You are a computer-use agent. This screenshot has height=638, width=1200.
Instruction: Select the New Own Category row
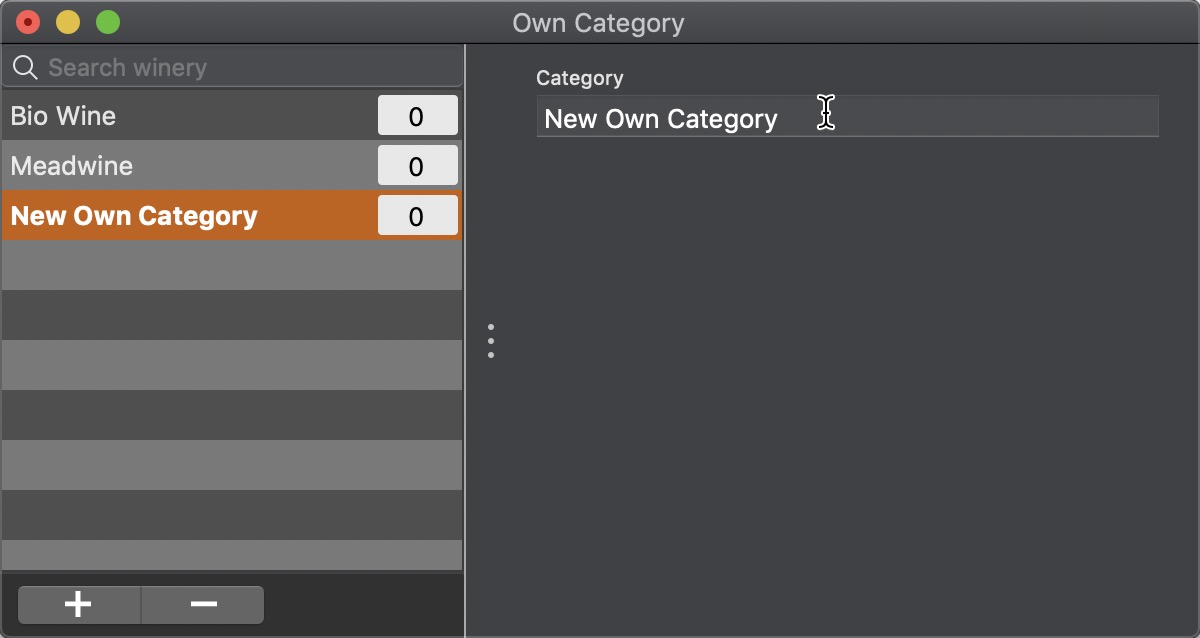(x=232, y=216)
